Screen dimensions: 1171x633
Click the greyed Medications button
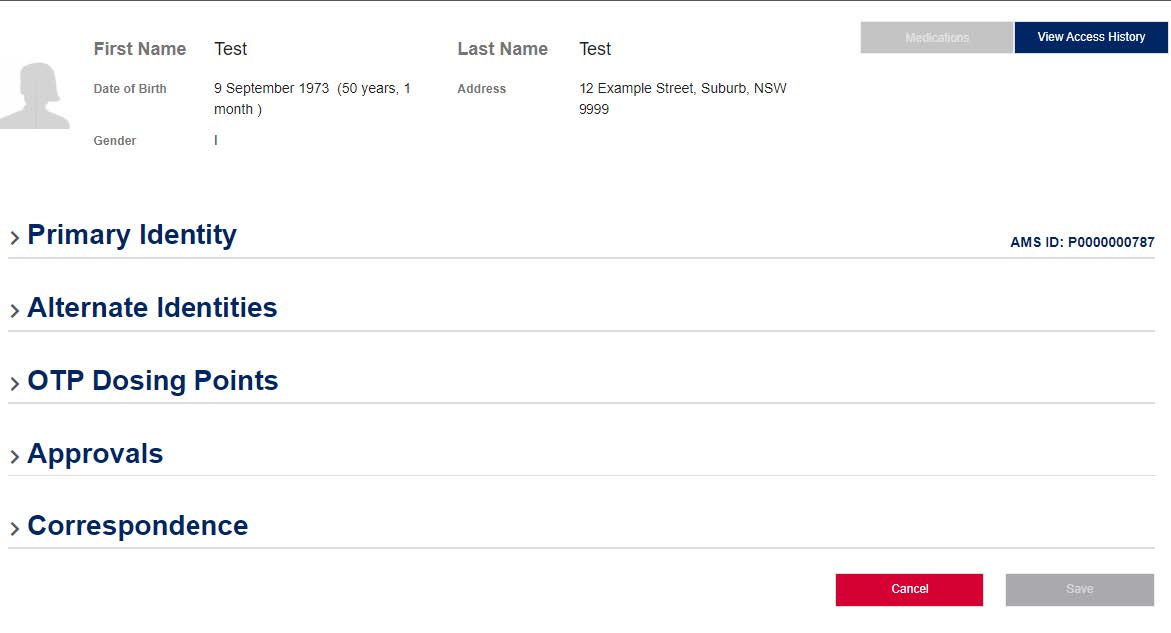point(937,38)
